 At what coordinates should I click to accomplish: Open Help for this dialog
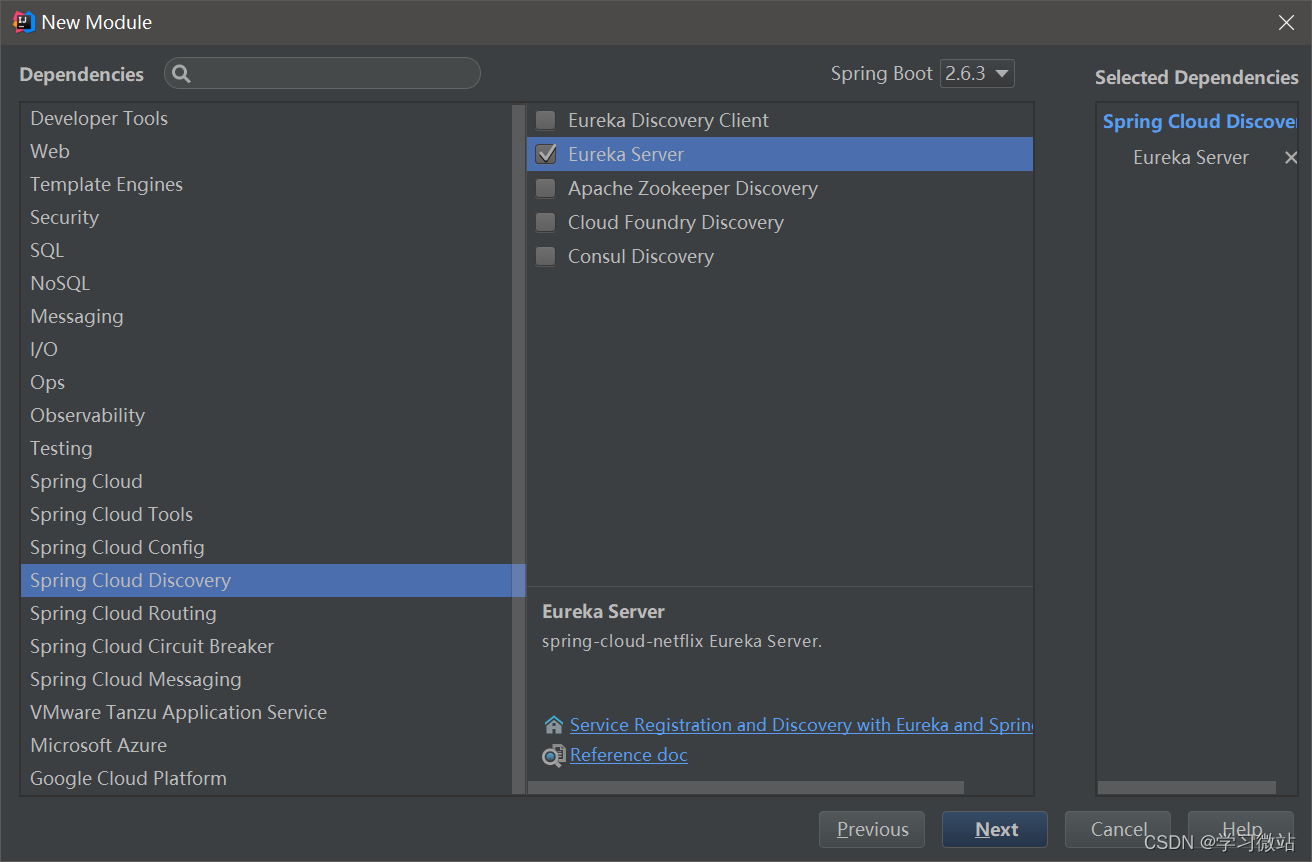(x=1241, y=829)
